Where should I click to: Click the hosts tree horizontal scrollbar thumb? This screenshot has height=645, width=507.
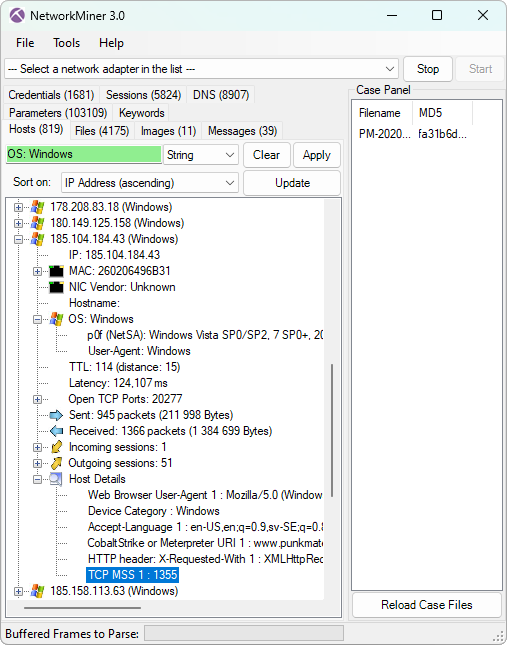[82, 607]
